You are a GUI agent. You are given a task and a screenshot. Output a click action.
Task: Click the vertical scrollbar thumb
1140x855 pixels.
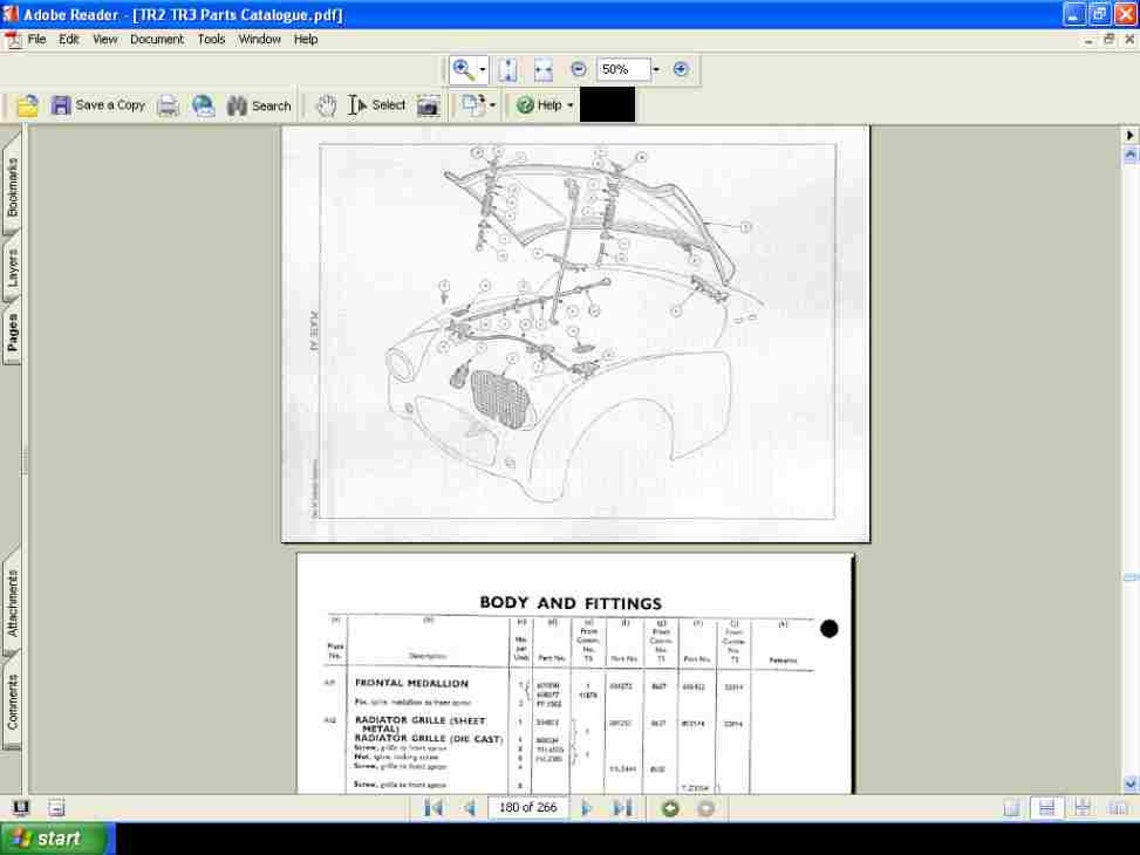pos(1130,578)
